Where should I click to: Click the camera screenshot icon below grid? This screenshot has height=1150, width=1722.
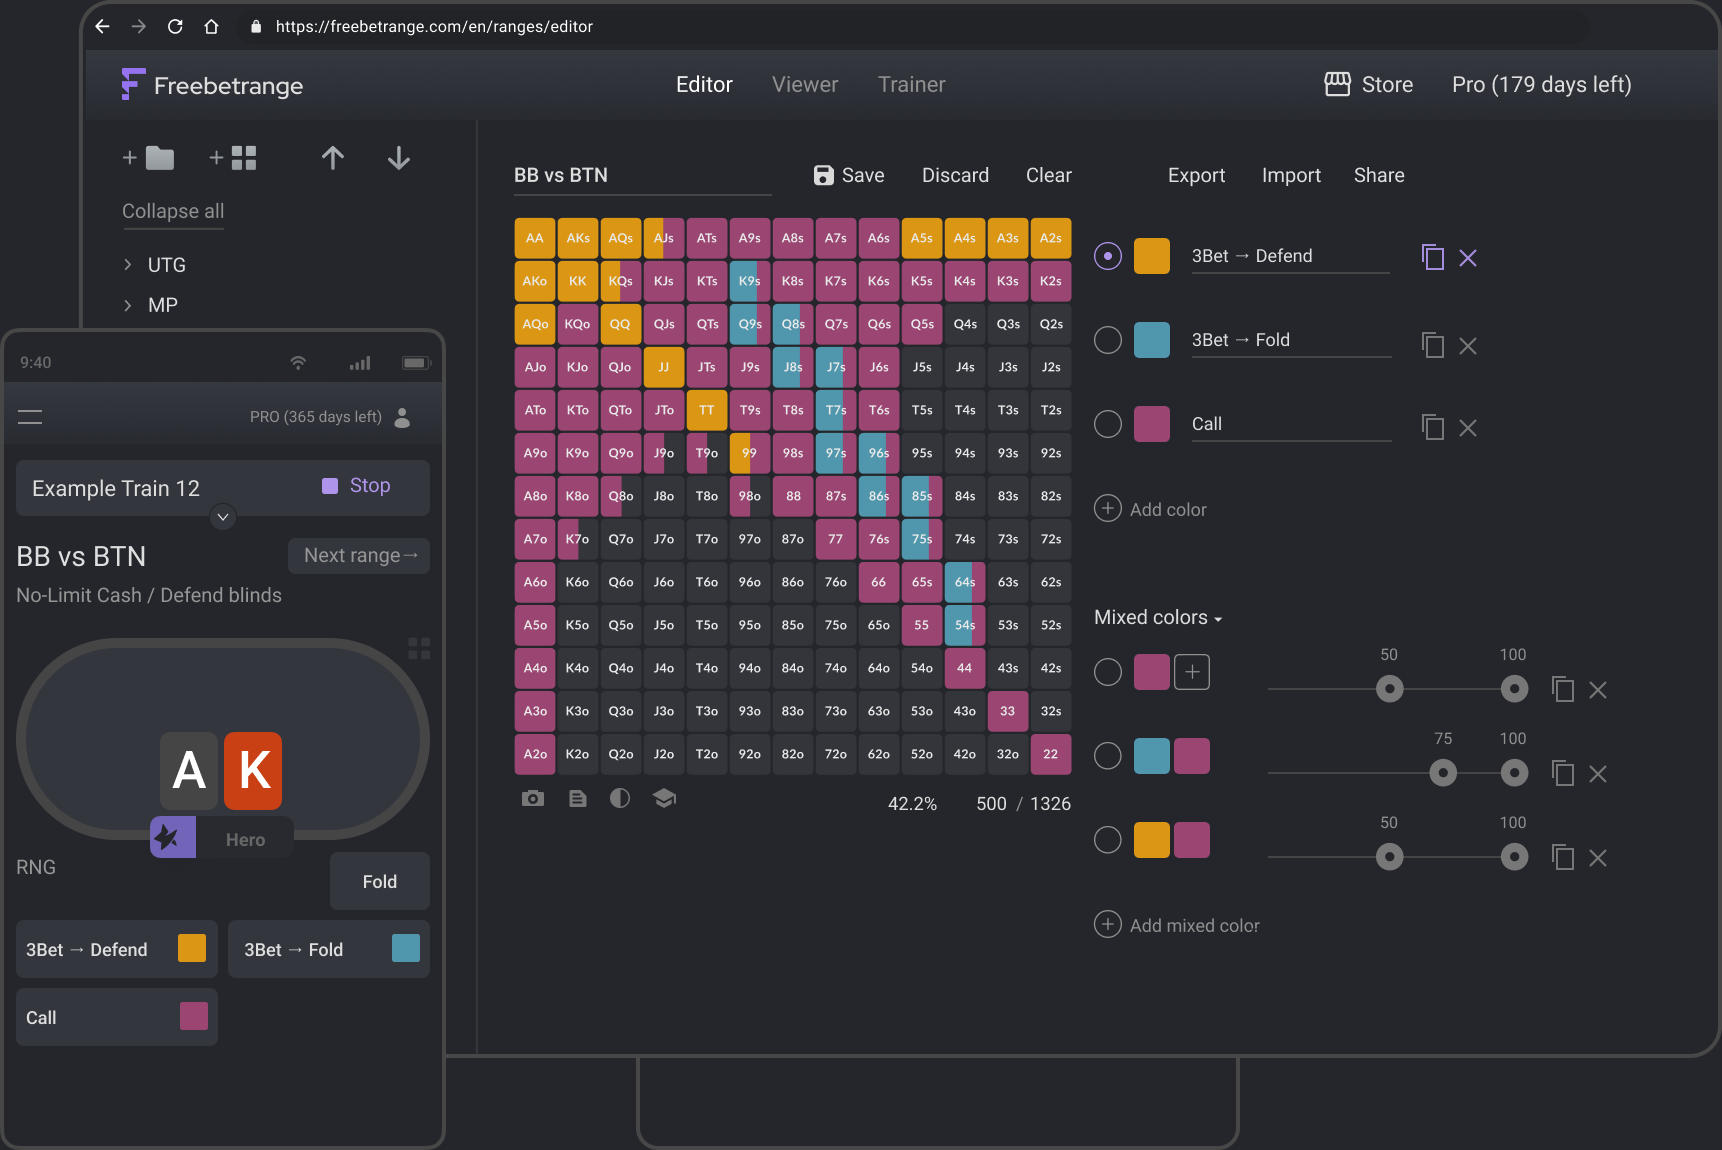(533, 798)
